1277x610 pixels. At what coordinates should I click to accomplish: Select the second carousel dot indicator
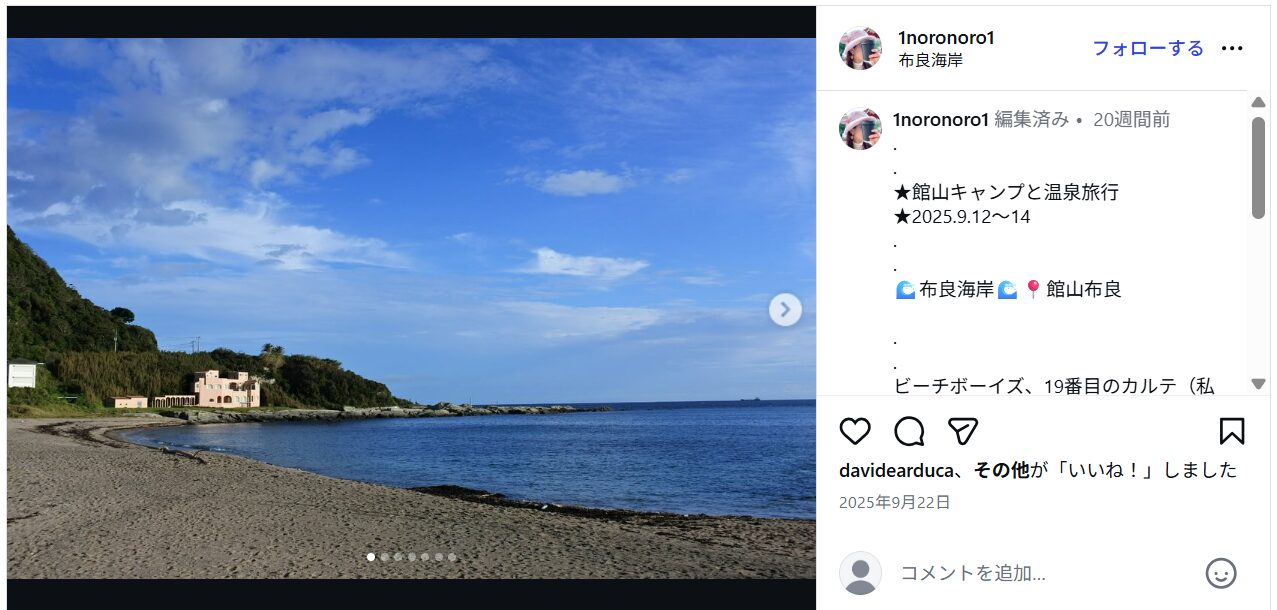coord(385,557)
